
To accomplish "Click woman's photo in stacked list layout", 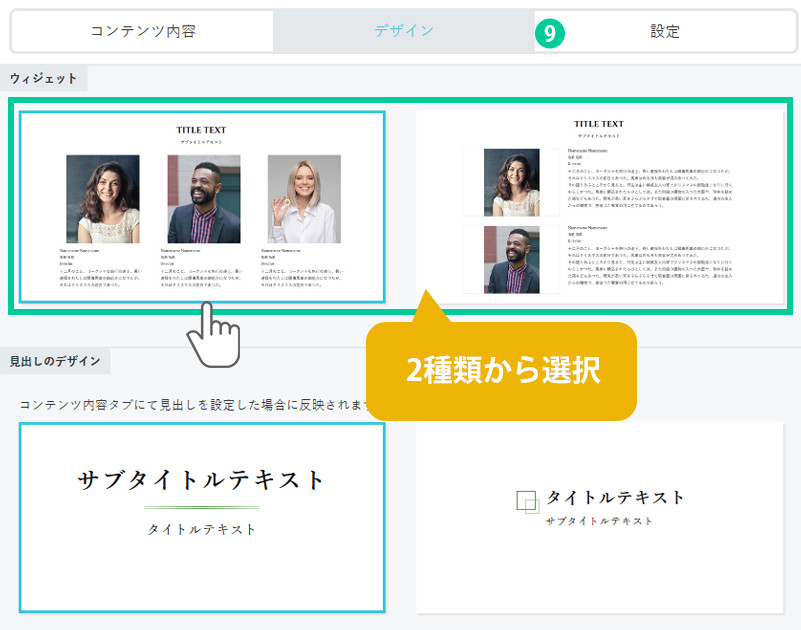I will point(511,182).
